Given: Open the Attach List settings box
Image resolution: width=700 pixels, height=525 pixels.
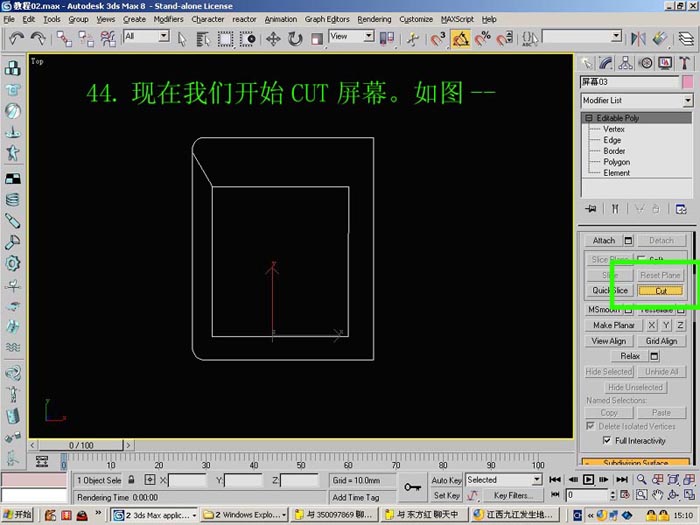Looking at the screenshot, I should click(629, 241).
